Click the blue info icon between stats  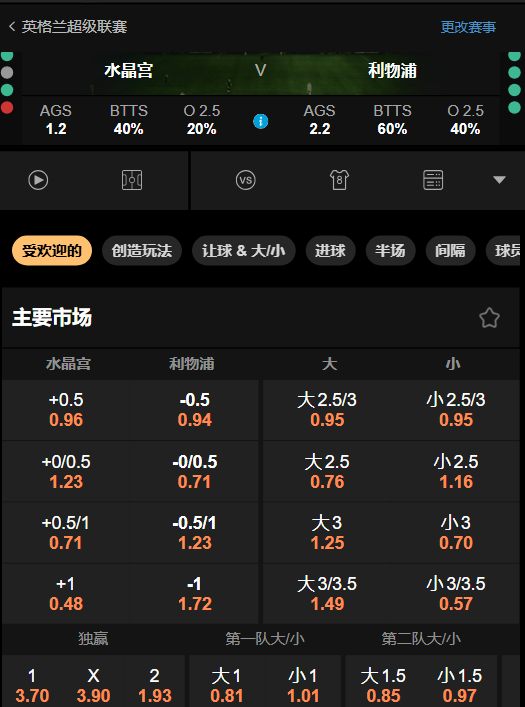pos(261,121)
